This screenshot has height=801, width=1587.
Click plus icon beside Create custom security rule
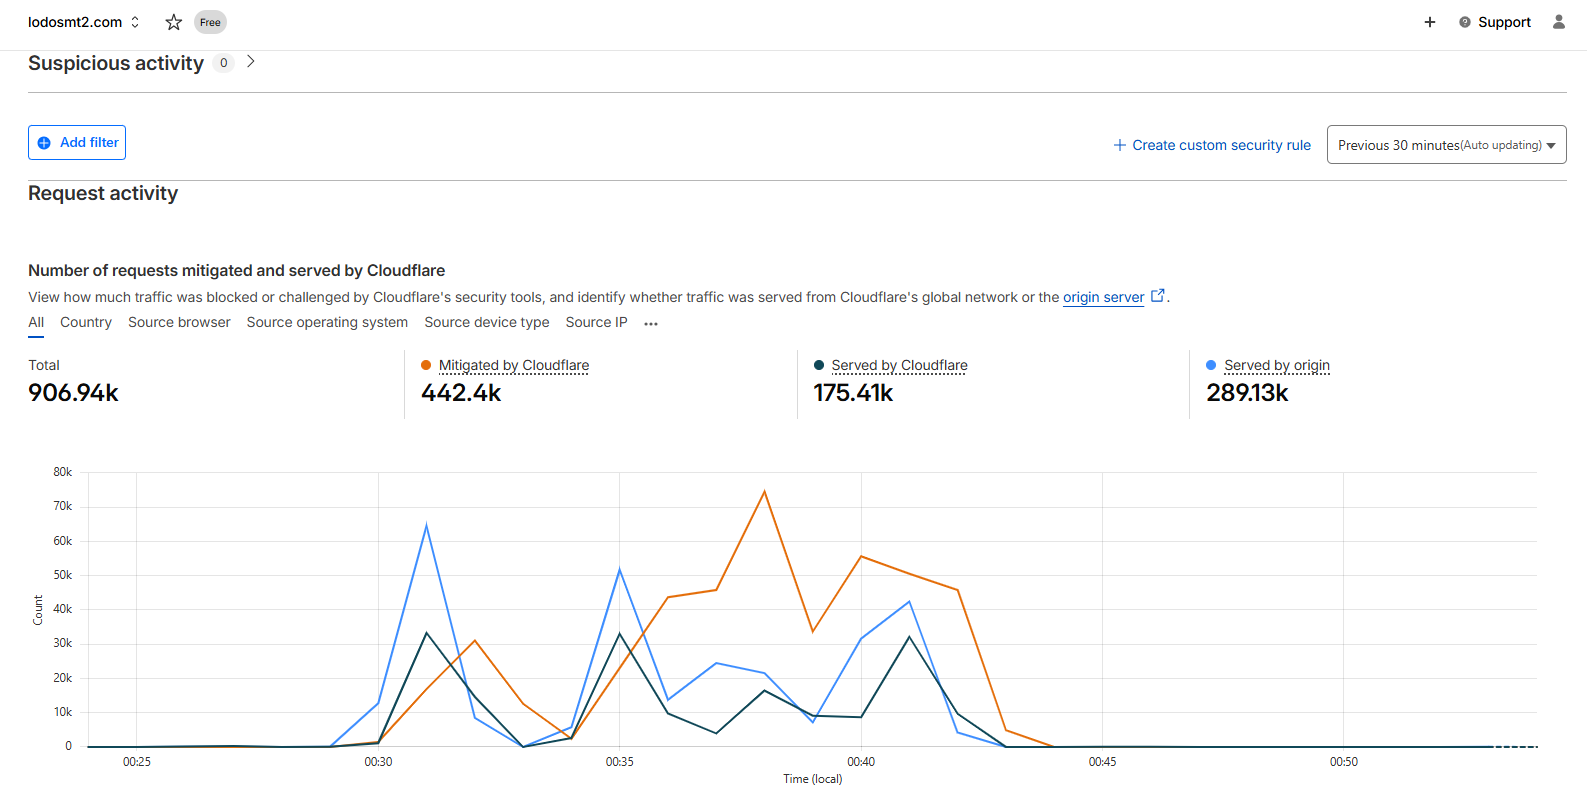coord(1120,145)
